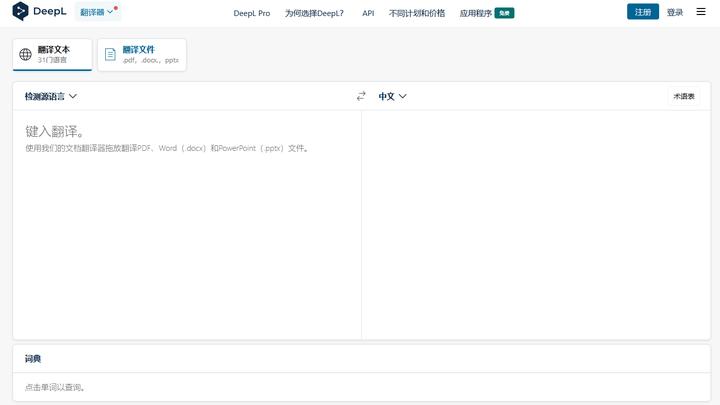Open the 中文 target language dropdown

(392, 96)
